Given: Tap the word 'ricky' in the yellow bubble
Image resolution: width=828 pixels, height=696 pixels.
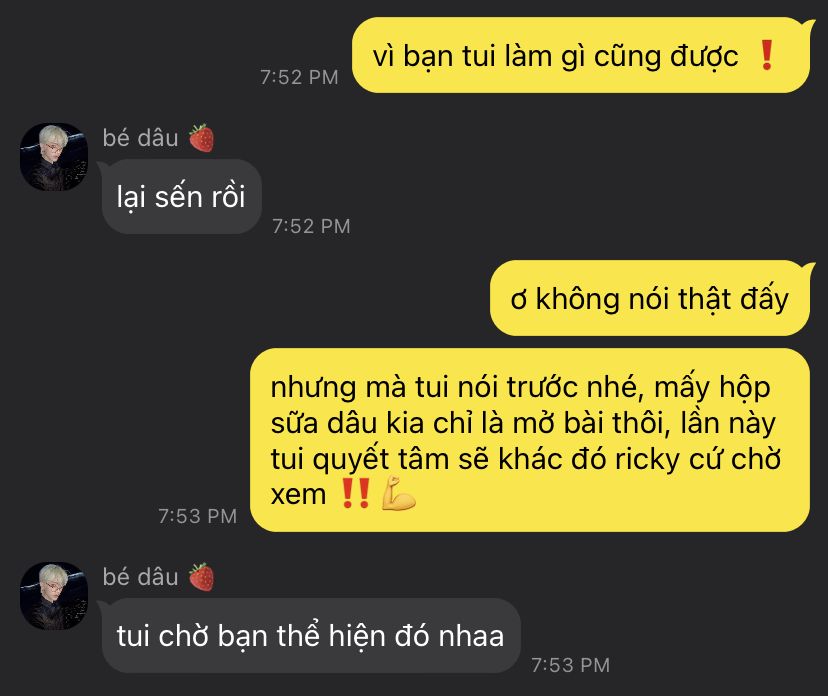Looking at the screenshot, I should (x=647, y=459).
